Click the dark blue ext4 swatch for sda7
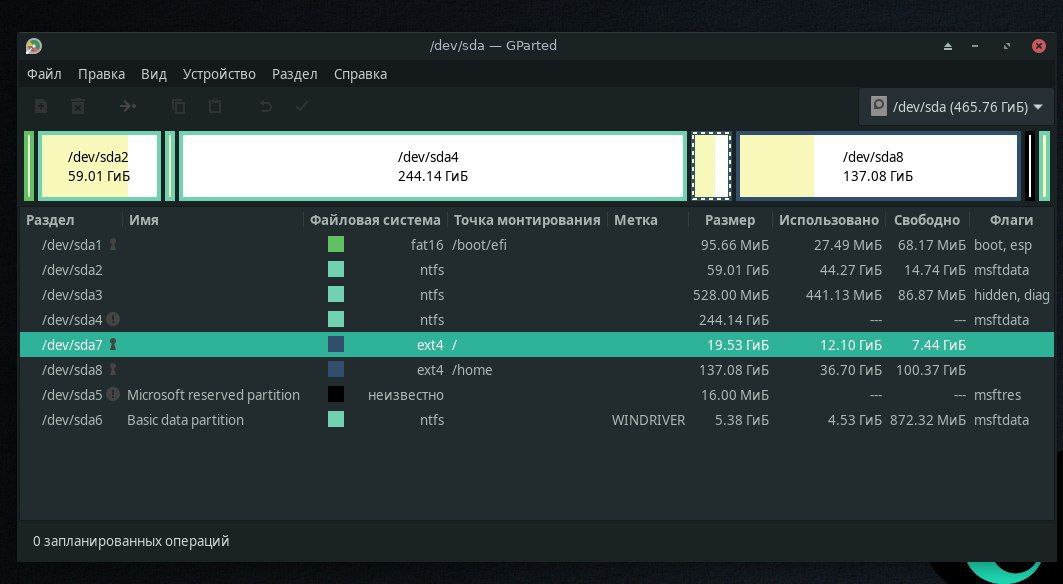1063x584 pixels. tap(336, 345)
